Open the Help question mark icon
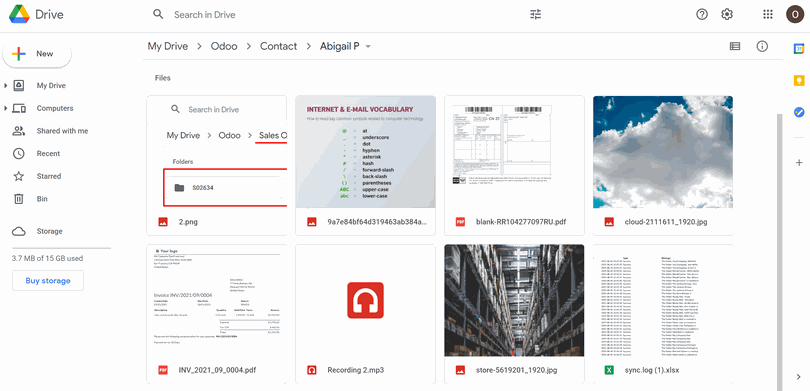 [x=702, y=14]
